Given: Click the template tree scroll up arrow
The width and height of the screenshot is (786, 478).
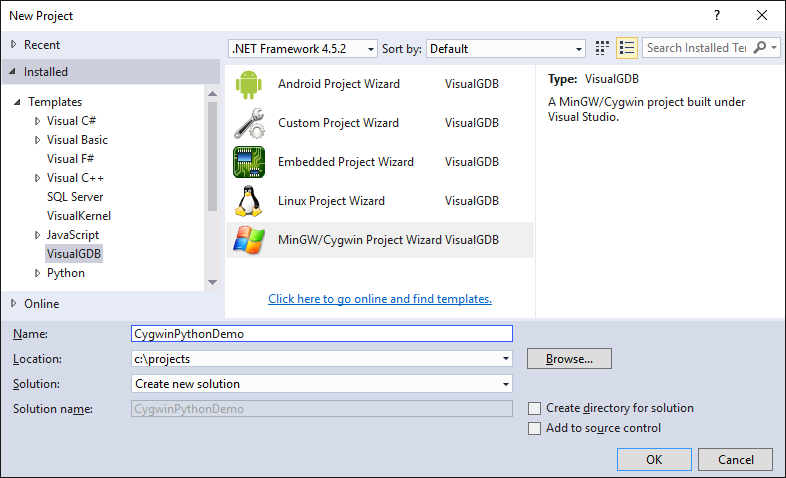Looking at the screenshot, I should coord(213,94).
